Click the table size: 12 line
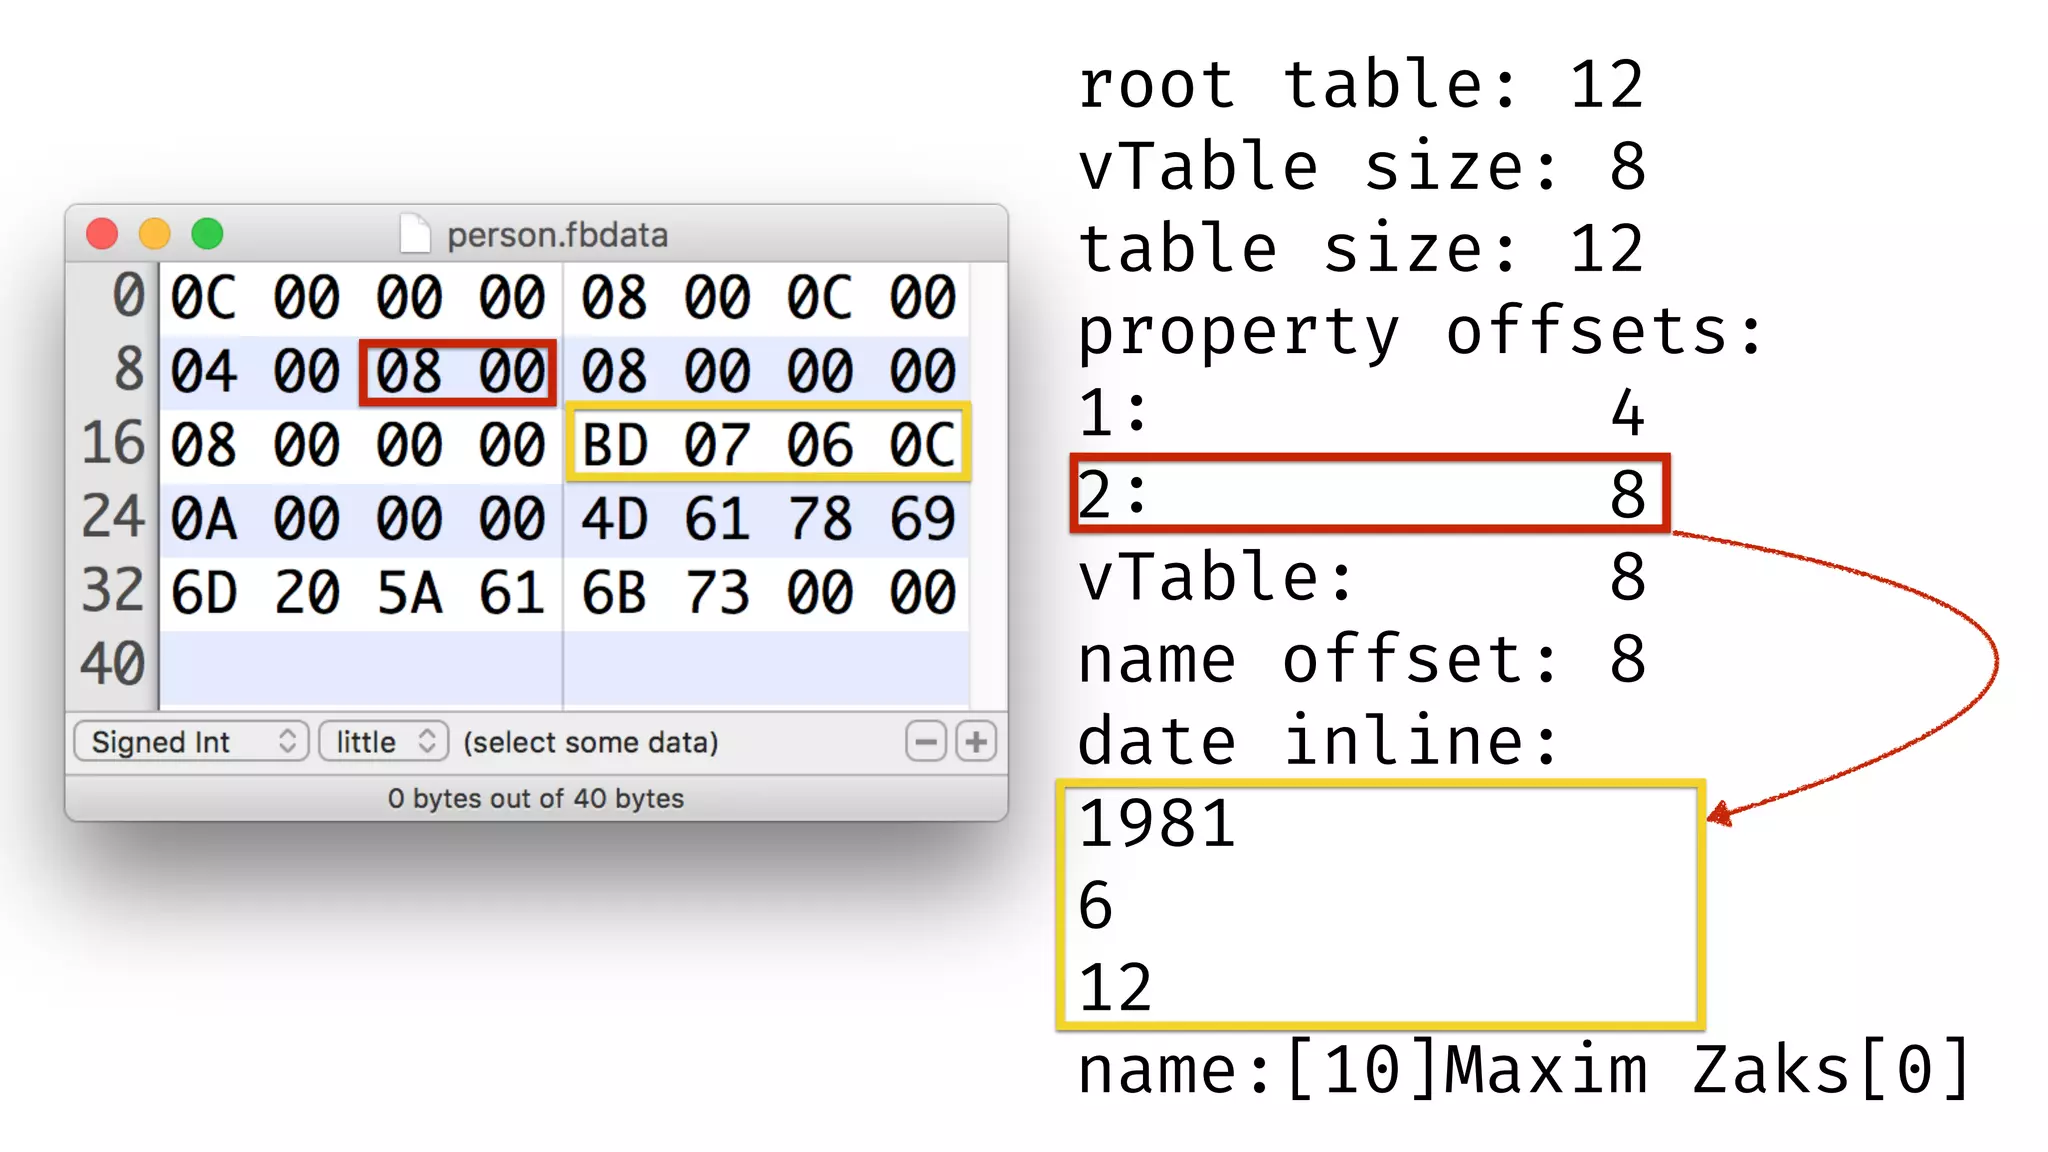This screenshot has width=2048, height=1152. [1362, 248]
